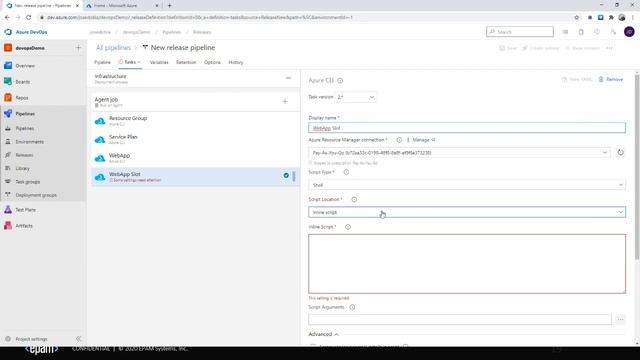Click the View YAML button
This screenshot has width=640, height=360.
click(577, 79)
